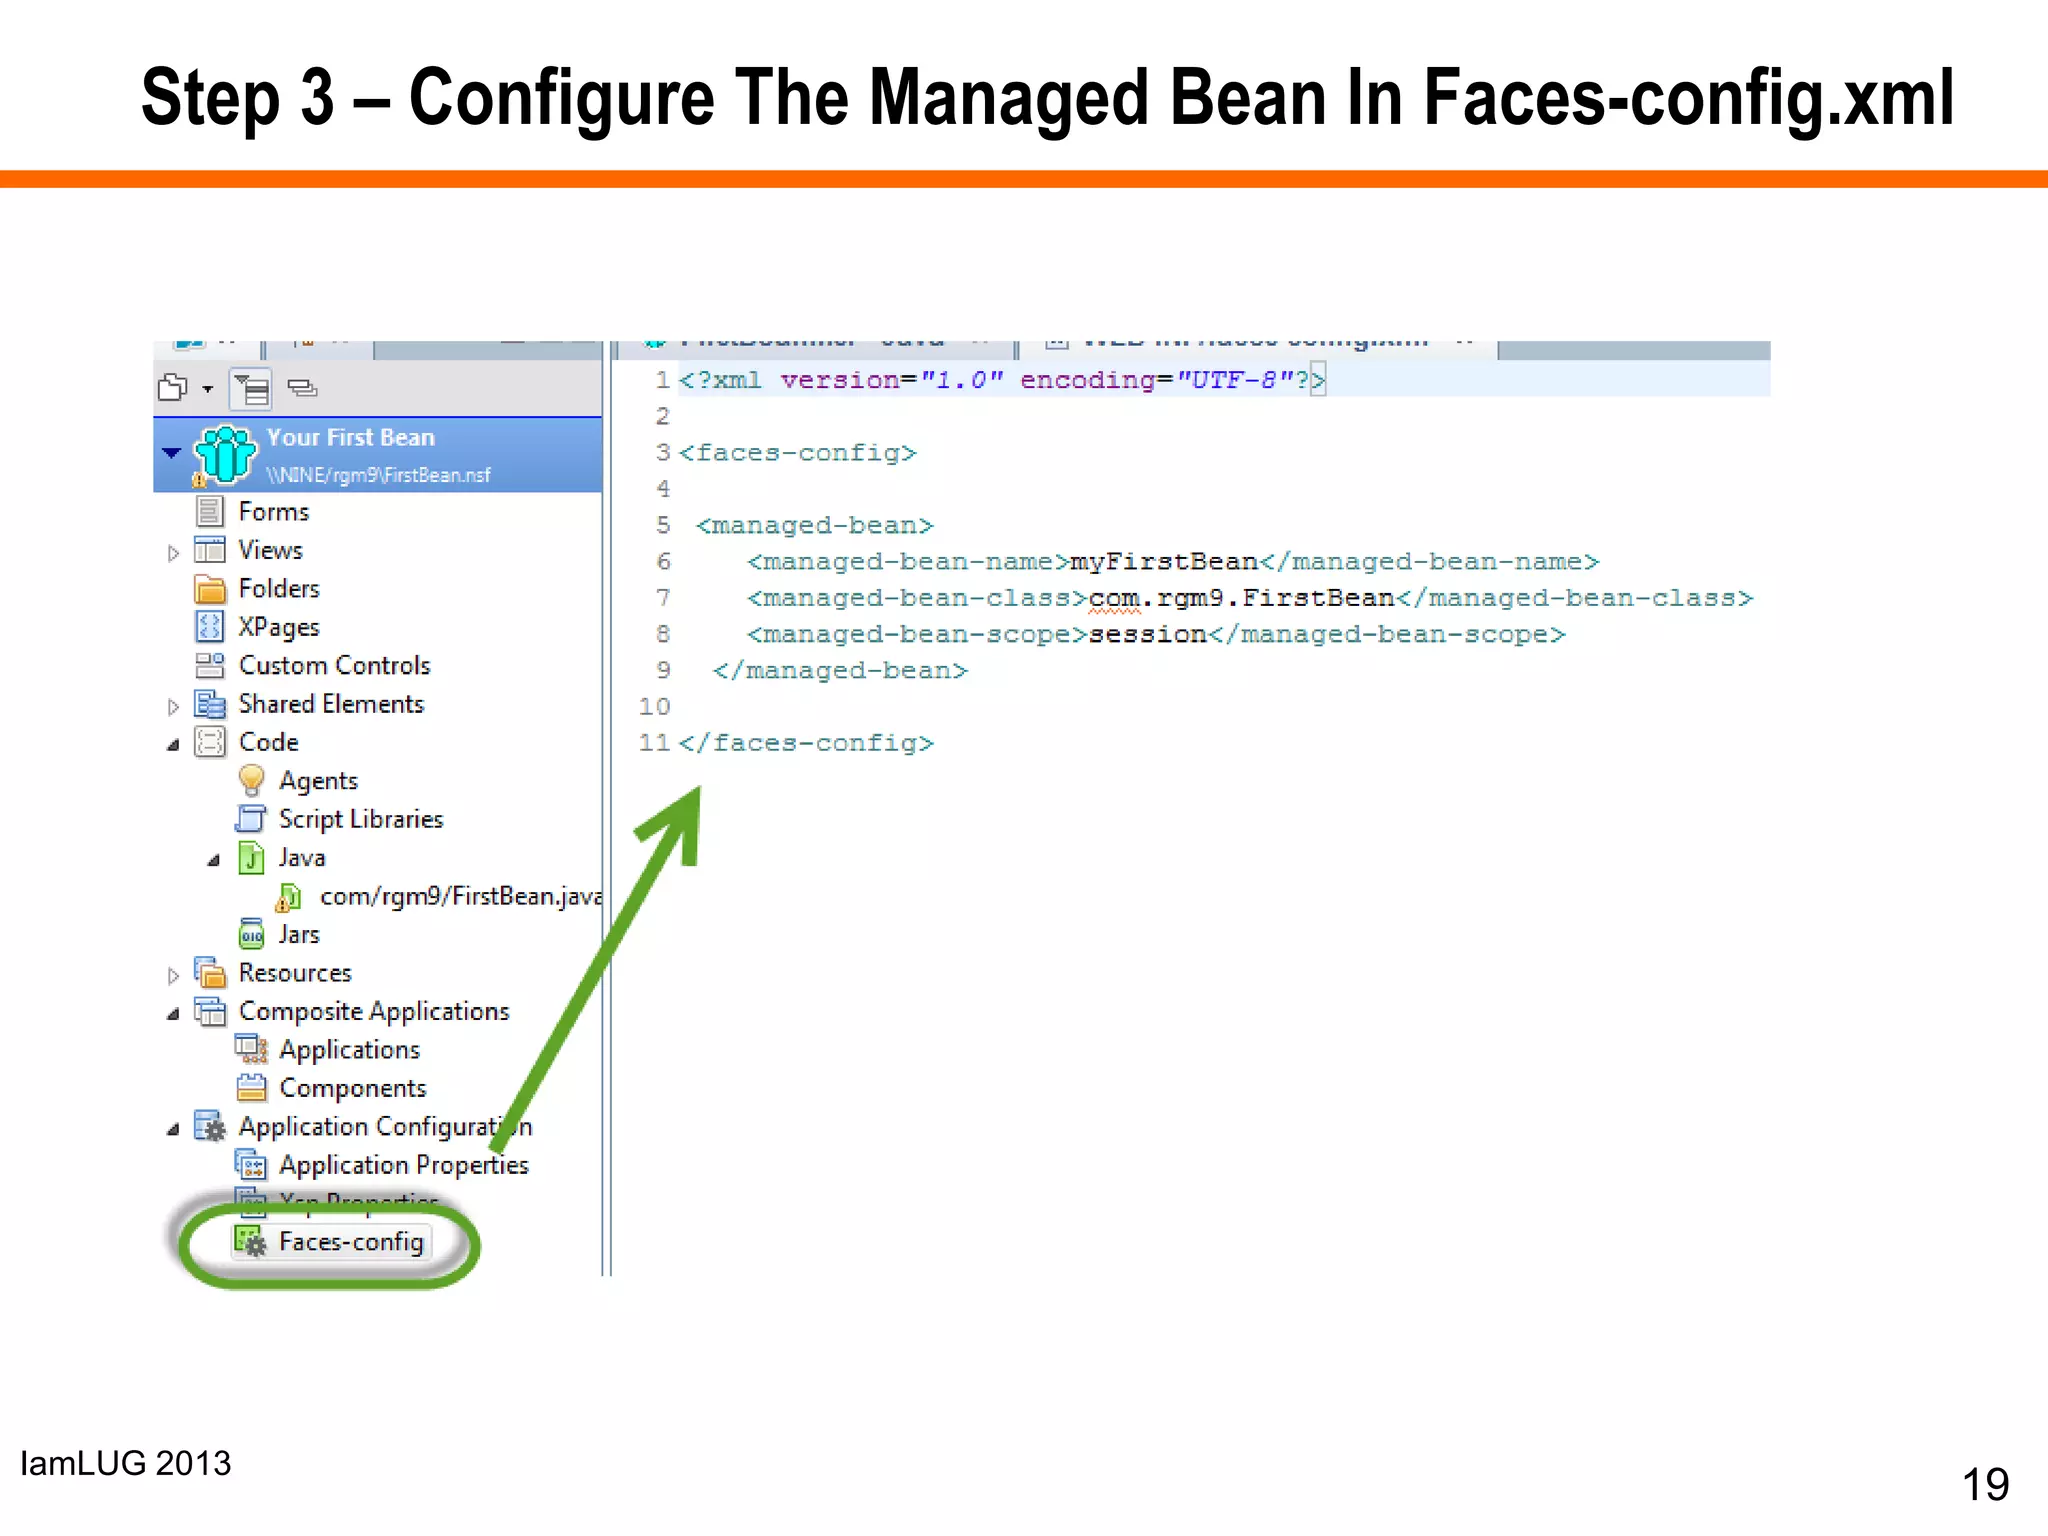Click the Components icon
This screenshot has width=2048, height=1536.
(x=251, y=1088)
